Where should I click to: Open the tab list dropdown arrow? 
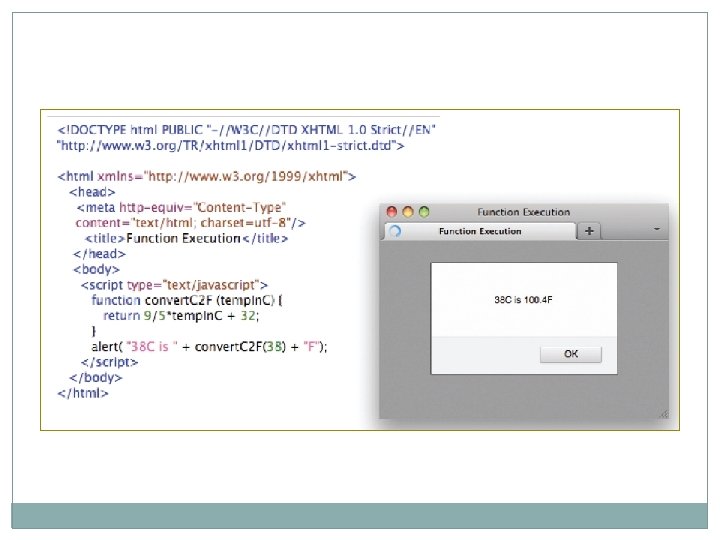tap(657, 229)
